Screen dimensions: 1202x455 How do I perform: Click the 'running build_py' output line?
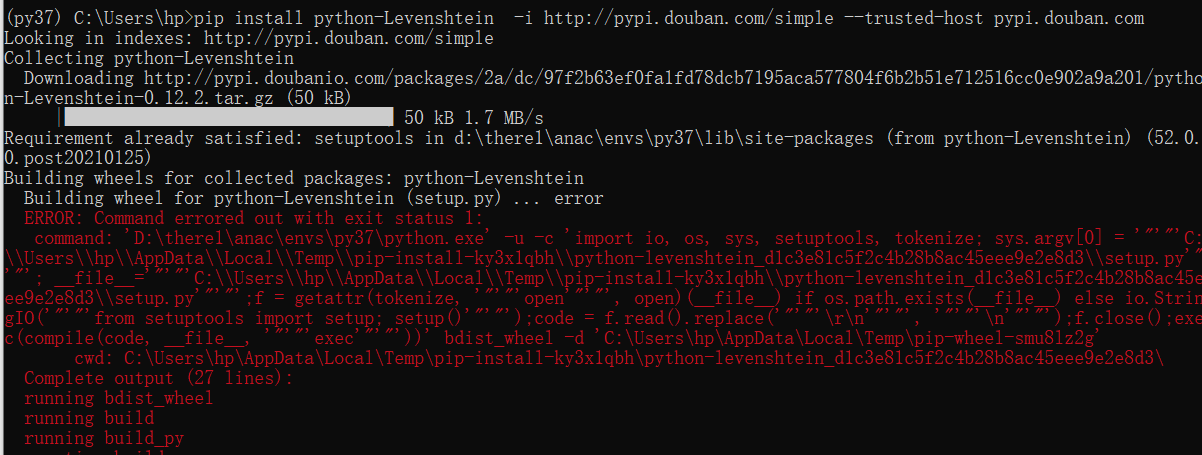tap(104, 438)
